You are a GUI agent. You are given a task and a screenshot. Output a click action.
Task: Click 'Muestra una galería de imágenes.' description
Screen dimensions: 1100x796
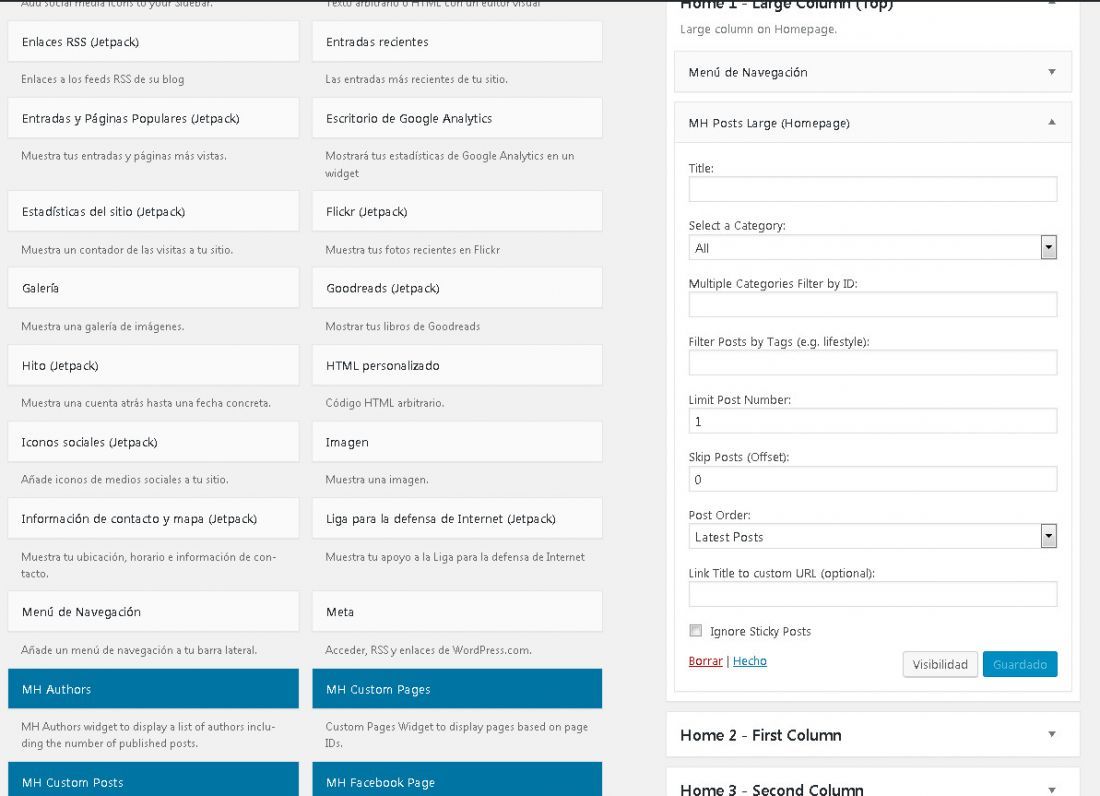(102, 326)
